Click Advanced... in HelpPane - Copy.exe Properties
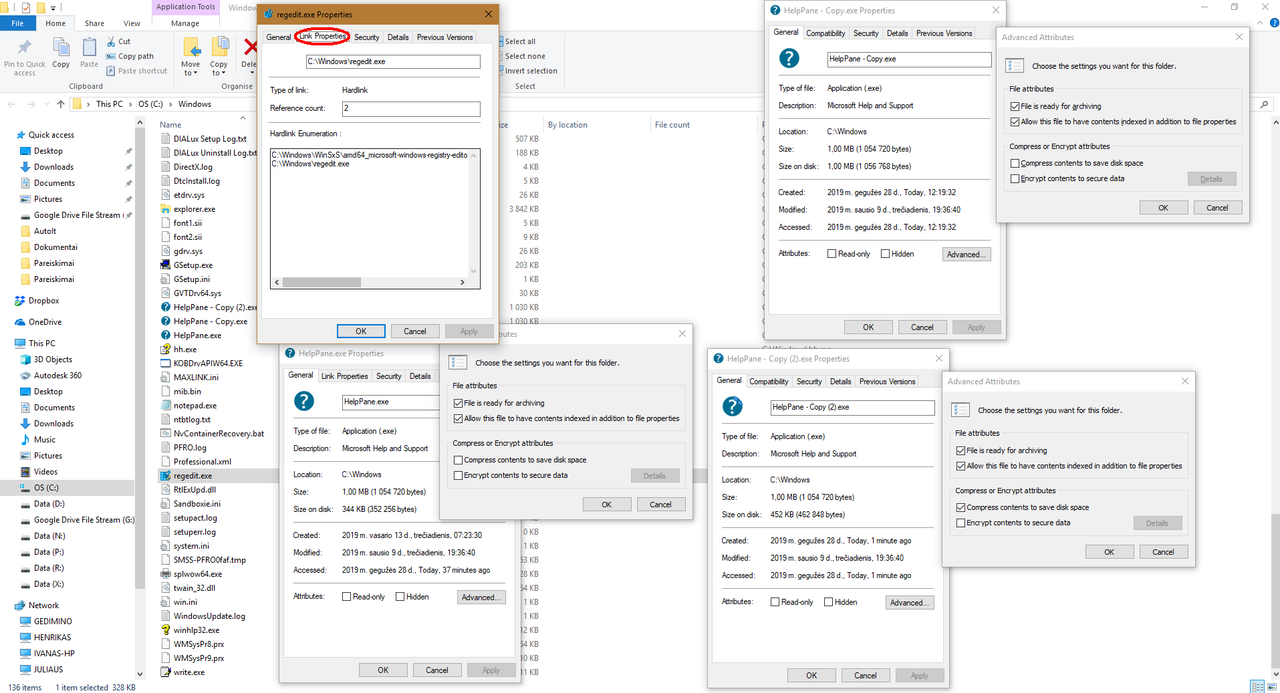Screen dimensions: 1280x693 (x=966, y=254)
